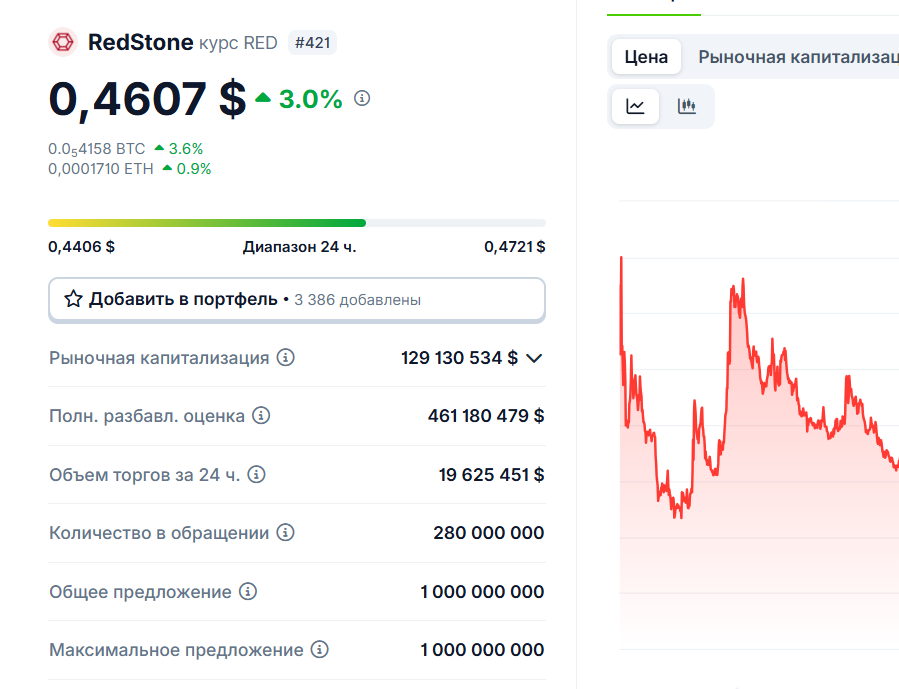Screen dimensions: 899x689
Task: Click the 24h low 0,4406 $ value
Action: tap(81, 246)
